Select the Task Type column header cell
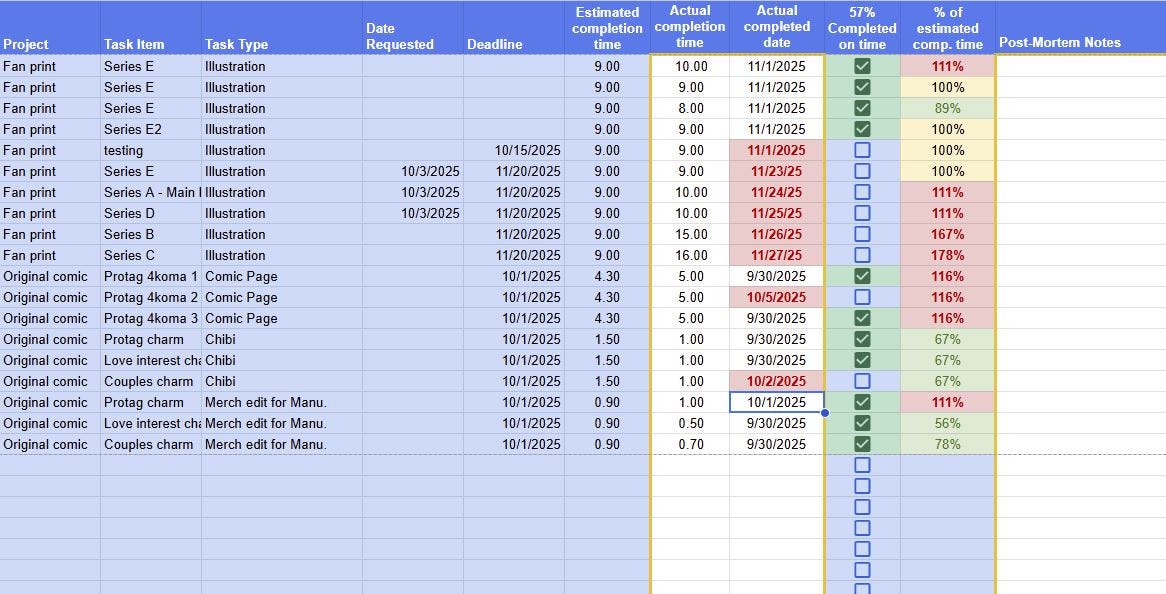This screenshot has height=594, width=1166. pos(282,28)
